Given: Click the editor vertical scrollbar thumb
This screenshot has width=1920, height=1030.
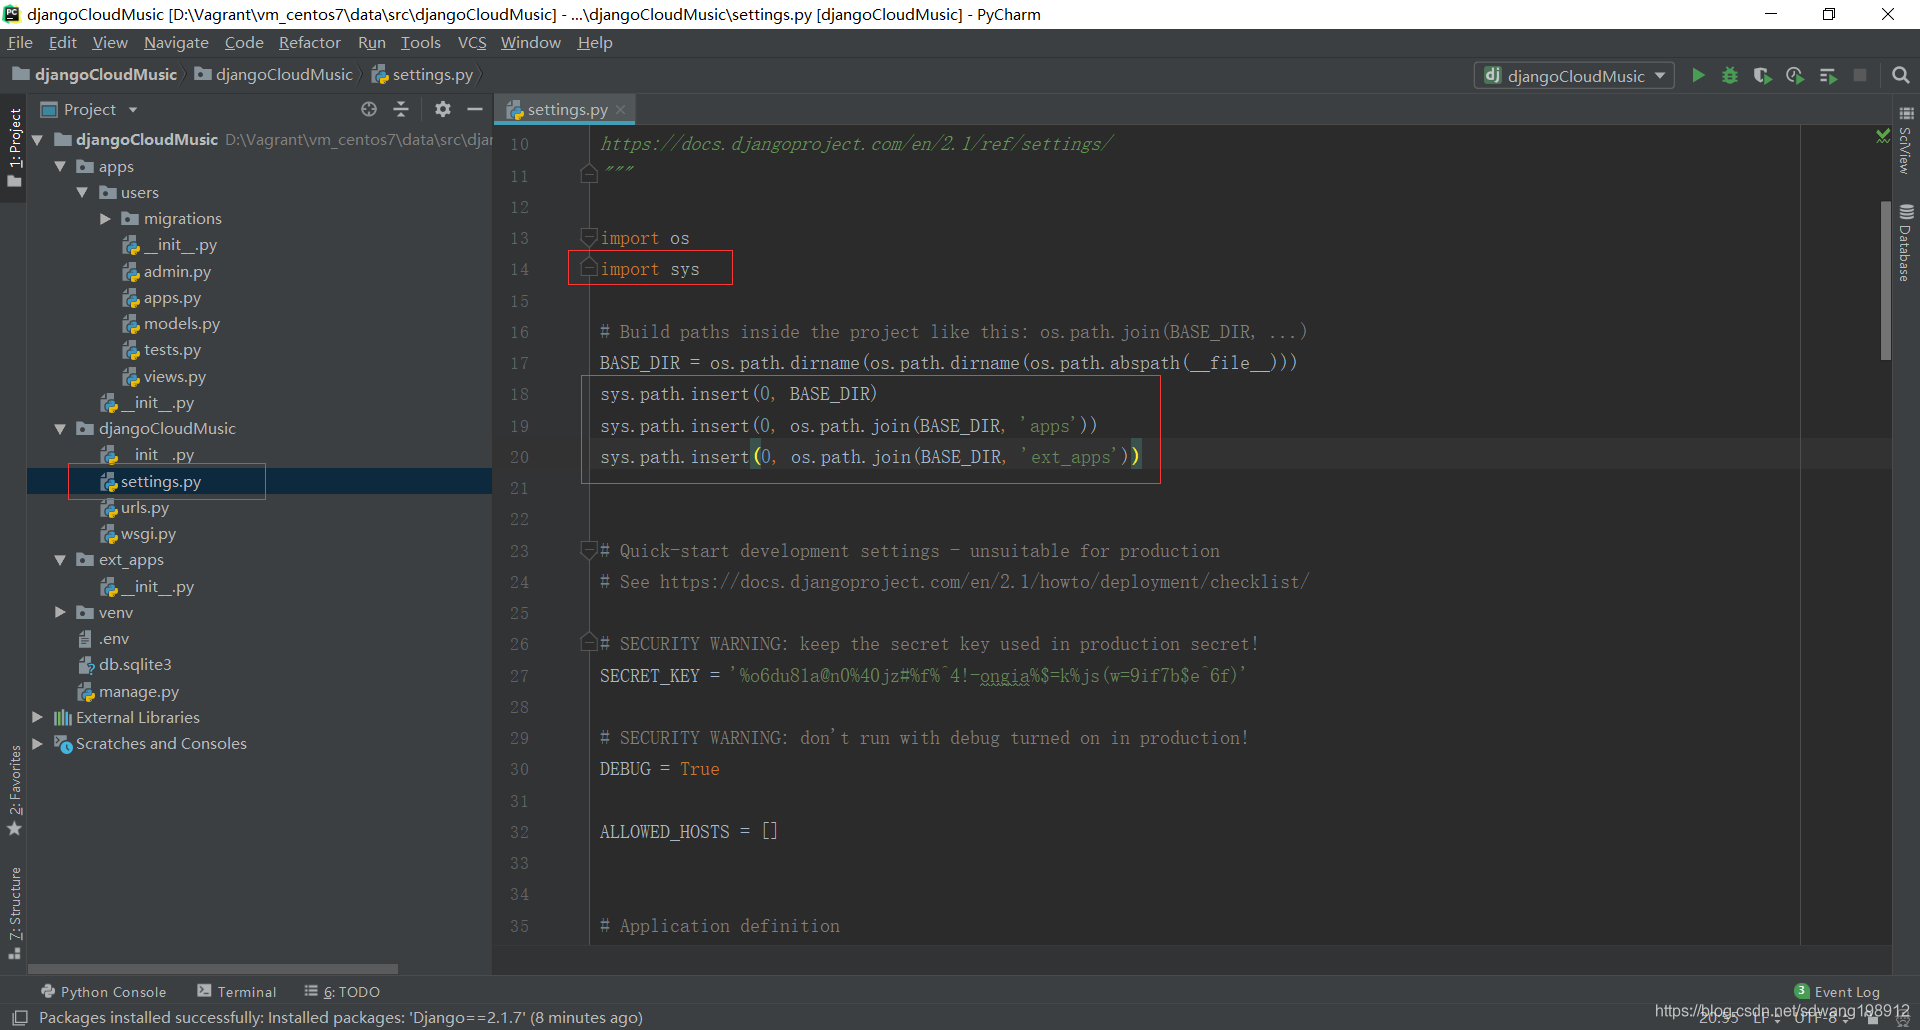Looking at the screenshot, I should point(1885,280).
